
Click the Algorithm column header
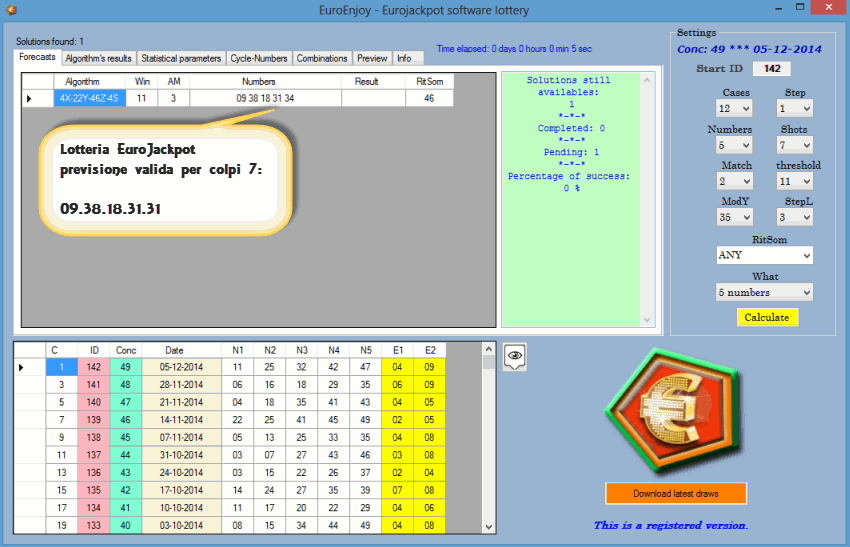89,81
